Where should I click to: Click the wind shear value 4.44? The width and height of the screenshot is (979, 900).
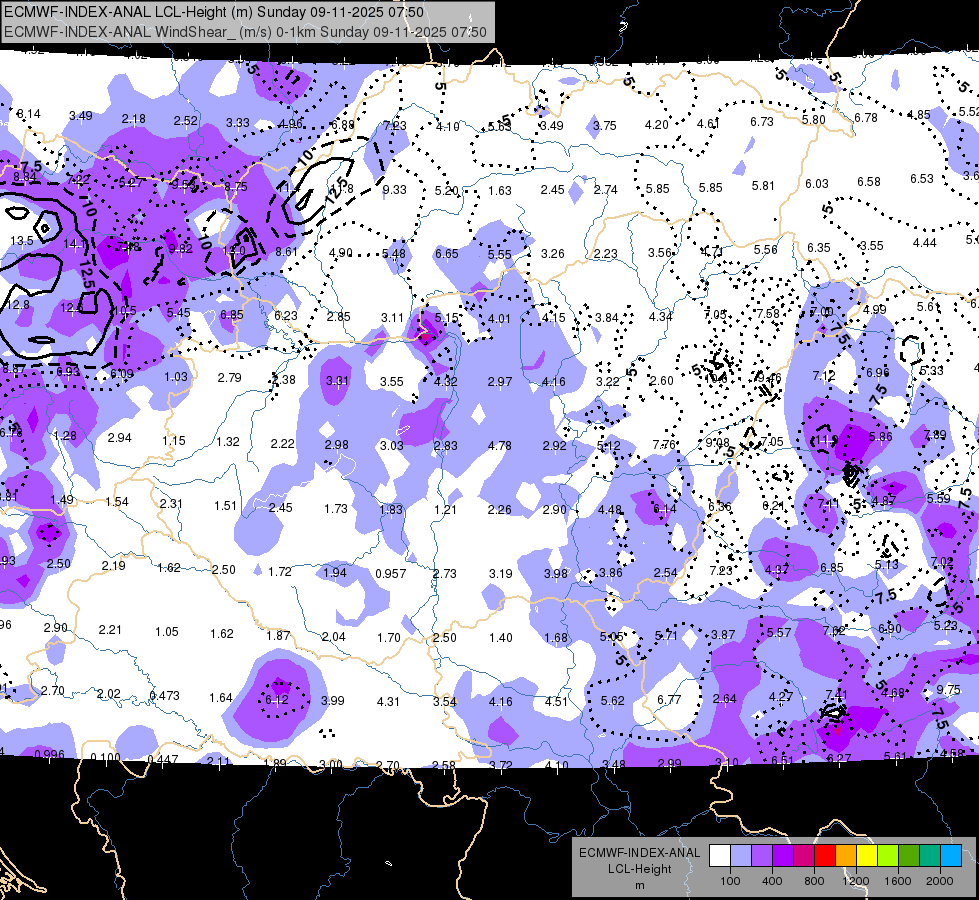(924, 242)
